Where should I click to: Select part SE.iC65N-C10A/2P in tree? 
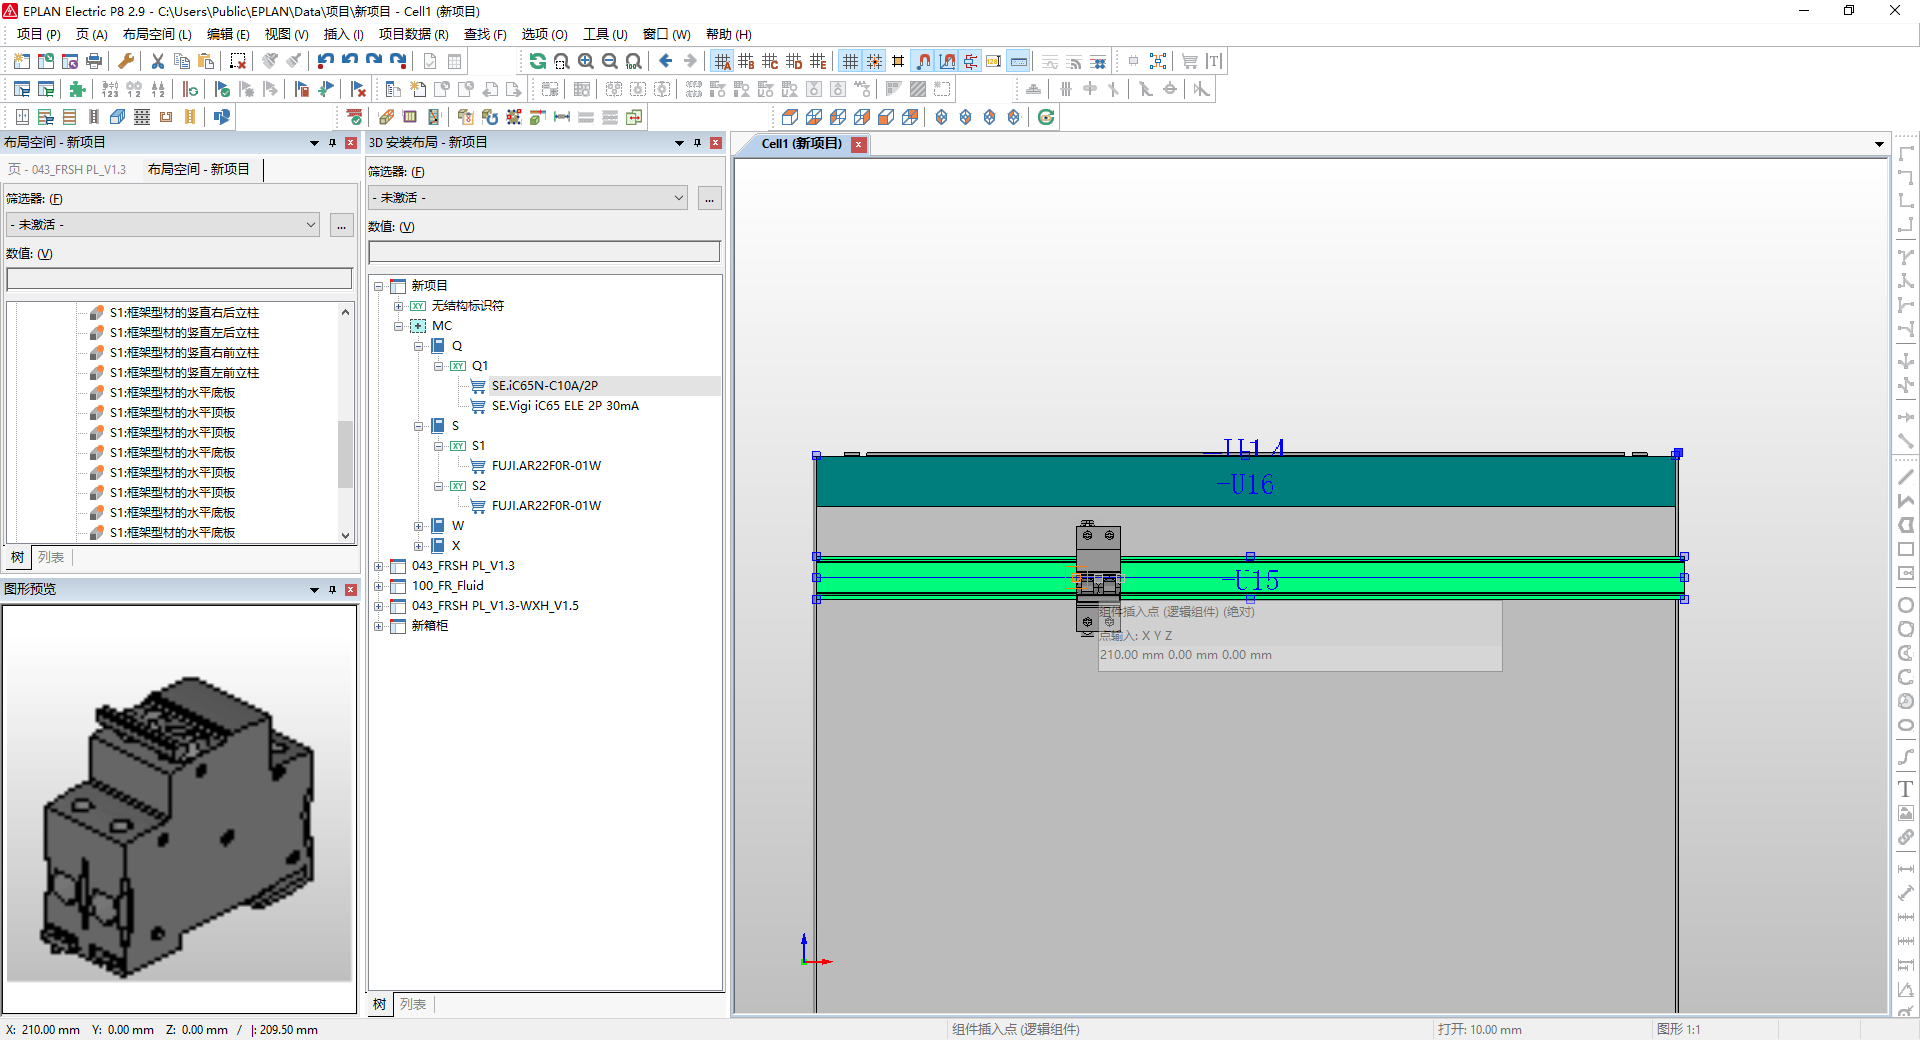coord(546,385)
